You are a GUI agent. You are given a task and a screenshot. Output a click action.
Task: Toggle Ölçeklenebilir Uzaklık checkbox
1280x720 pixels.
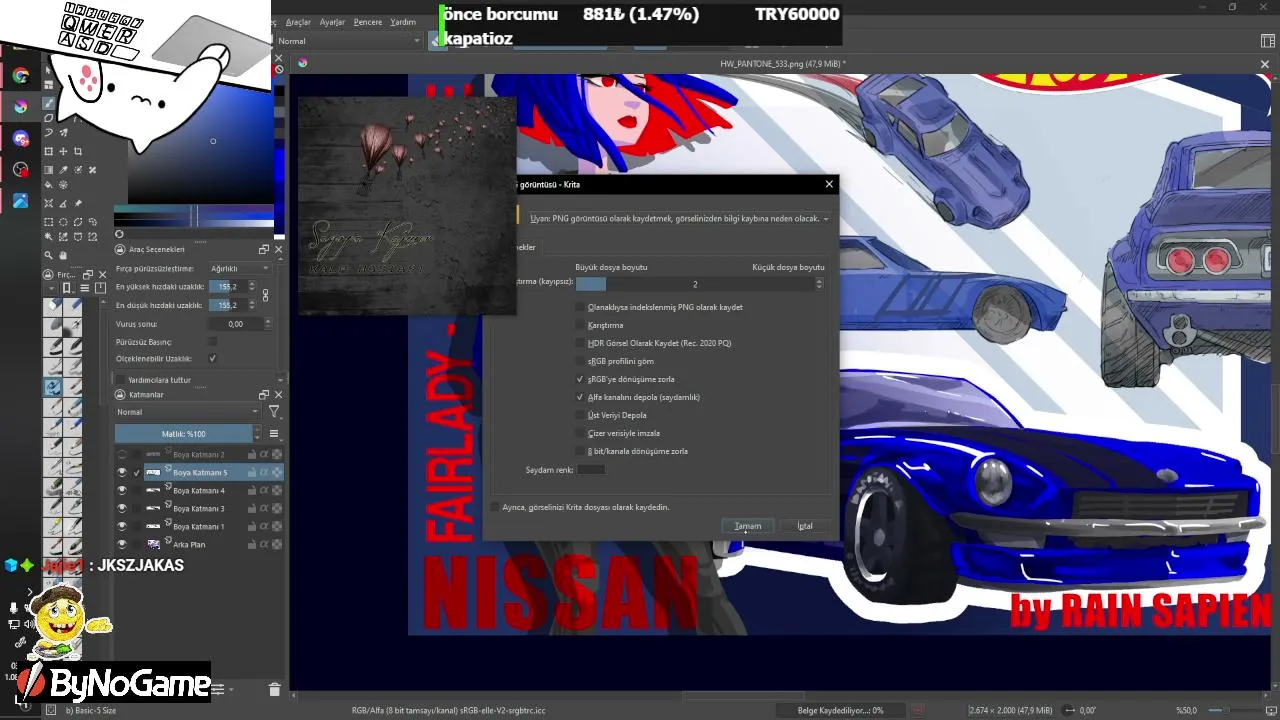point(212,358)
